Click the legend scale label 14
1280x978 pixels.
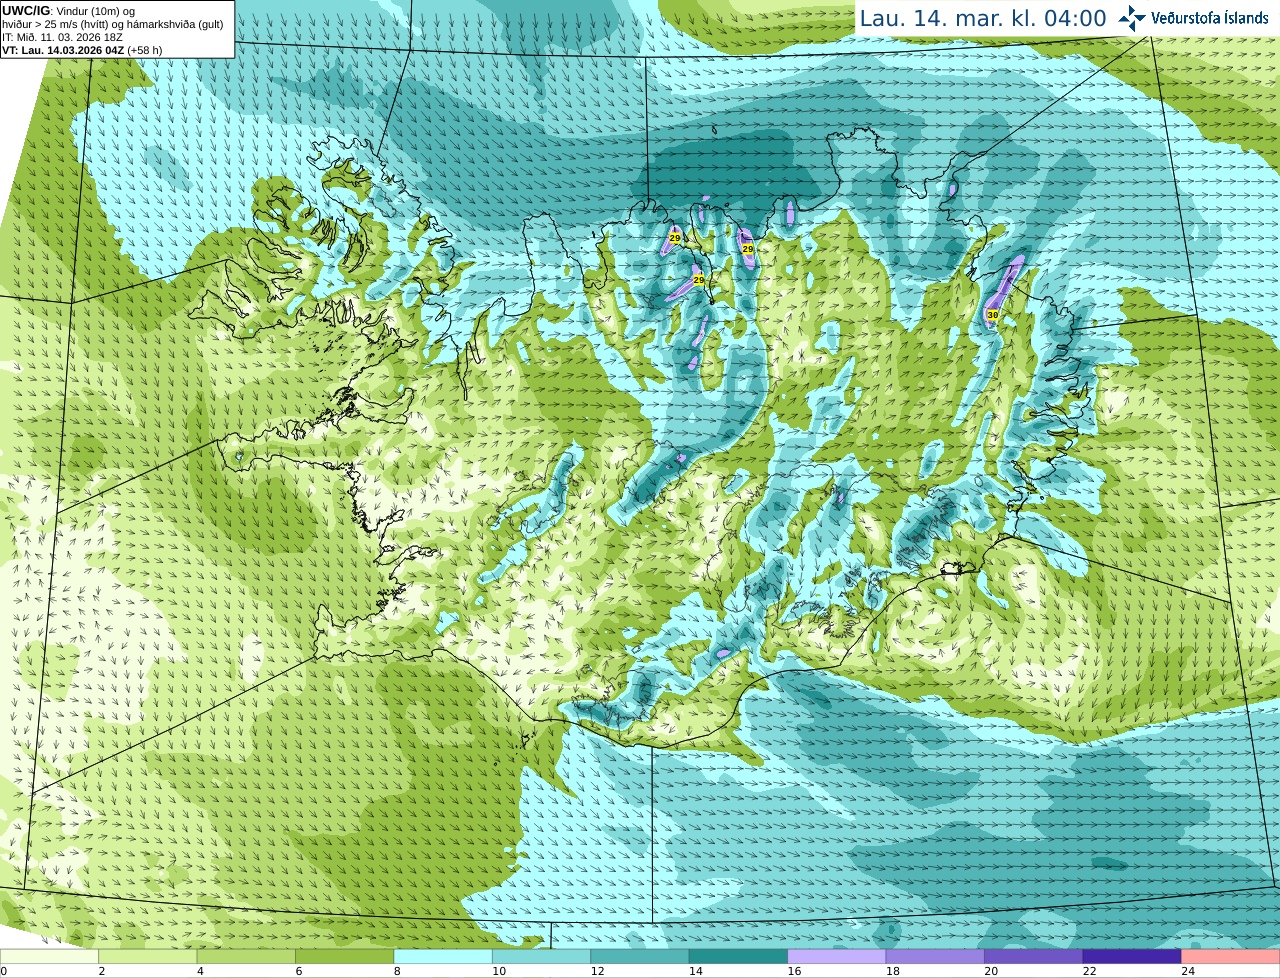[x=696, y=971]
